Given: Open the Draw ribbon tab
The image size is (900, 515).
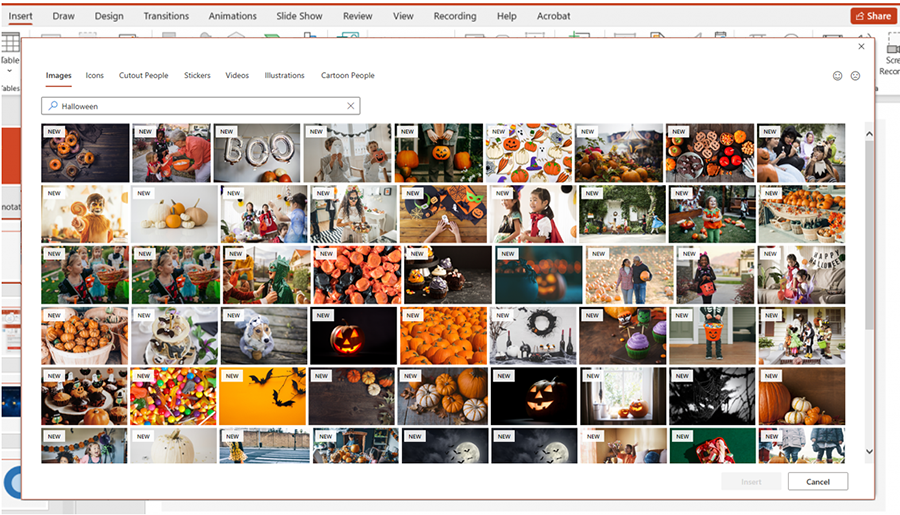Looking at the screenshot, I should coord(64,16).
